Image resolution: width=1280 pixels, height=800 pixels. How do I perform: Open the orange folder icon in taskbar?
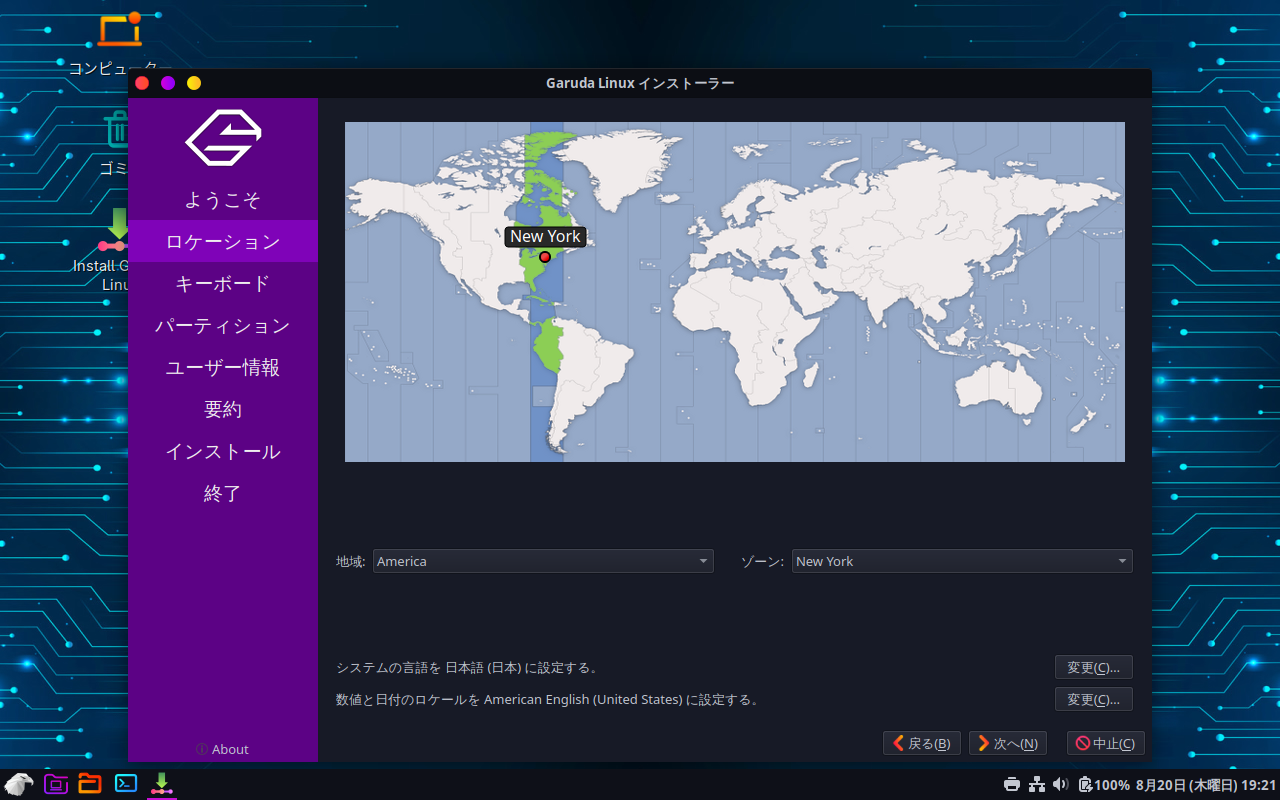(90, 784)
